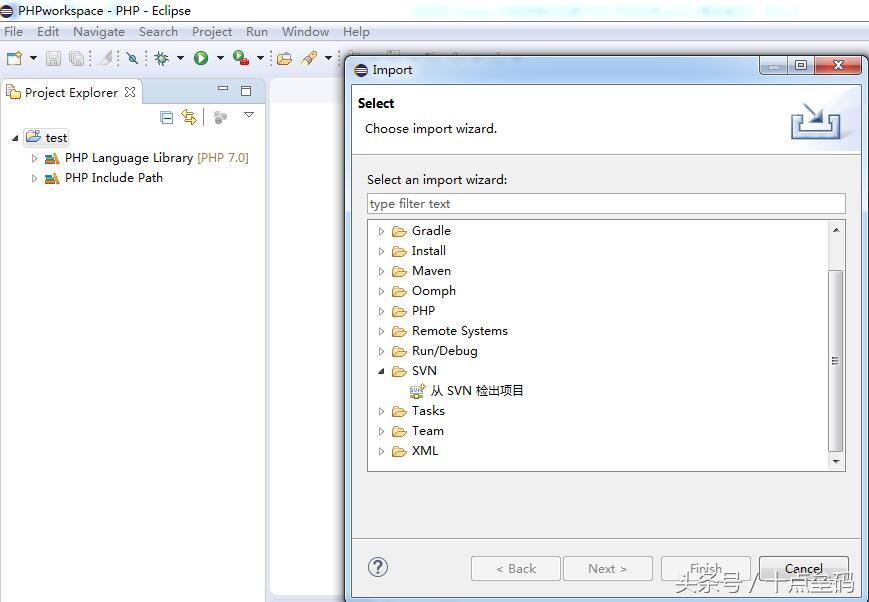Select the Debug icon in the toolbar
Viewport: 869px width, 602px height.
point(162,58)
